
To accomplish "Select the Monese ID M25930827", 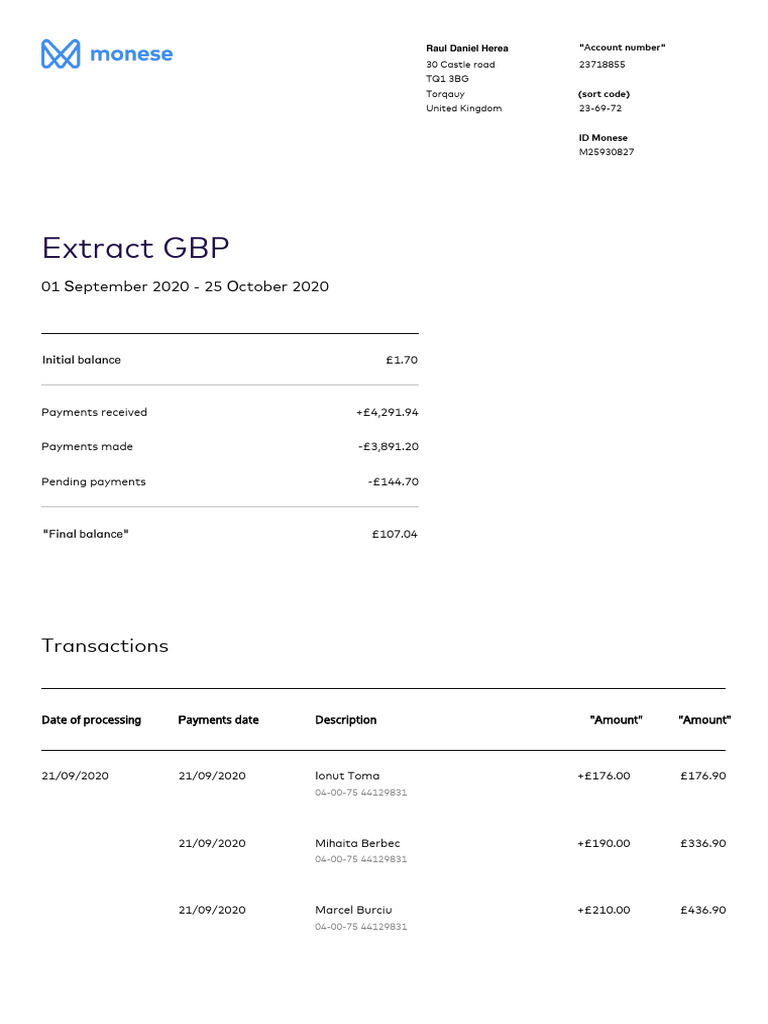I will pyautogui.click(x=606, y=152).
